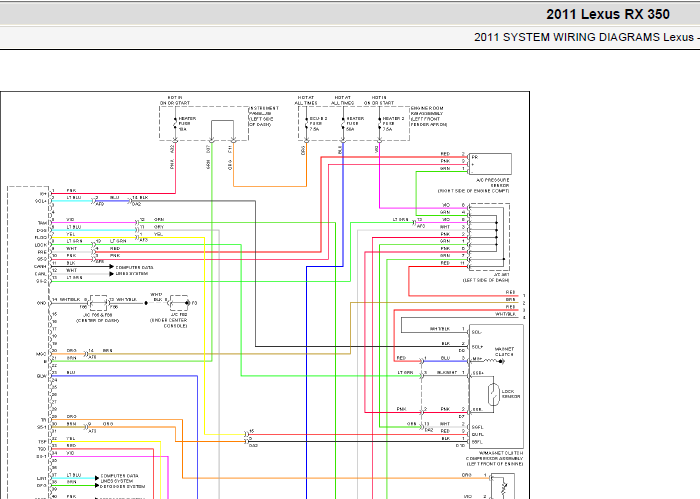Click the ECU-B 2 FUSE 7.5A label

(318, 124)
